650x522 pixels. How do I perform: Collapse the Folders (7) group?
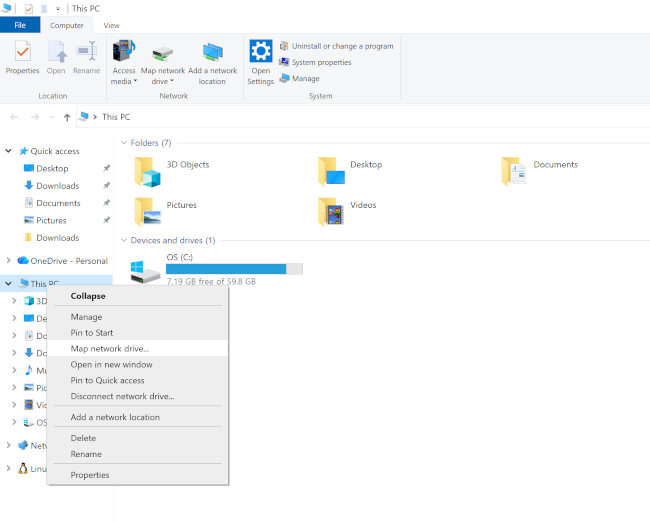point(124,143)
